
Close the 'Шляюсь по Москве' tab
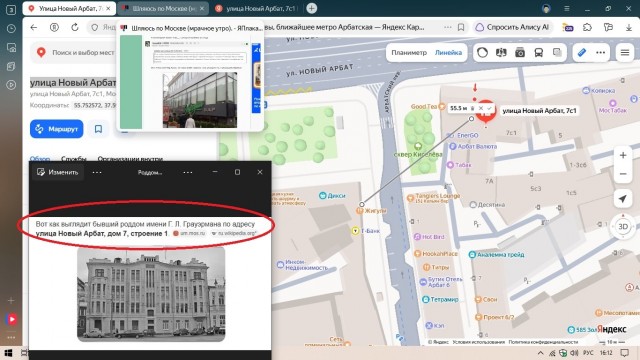[202, 8]
